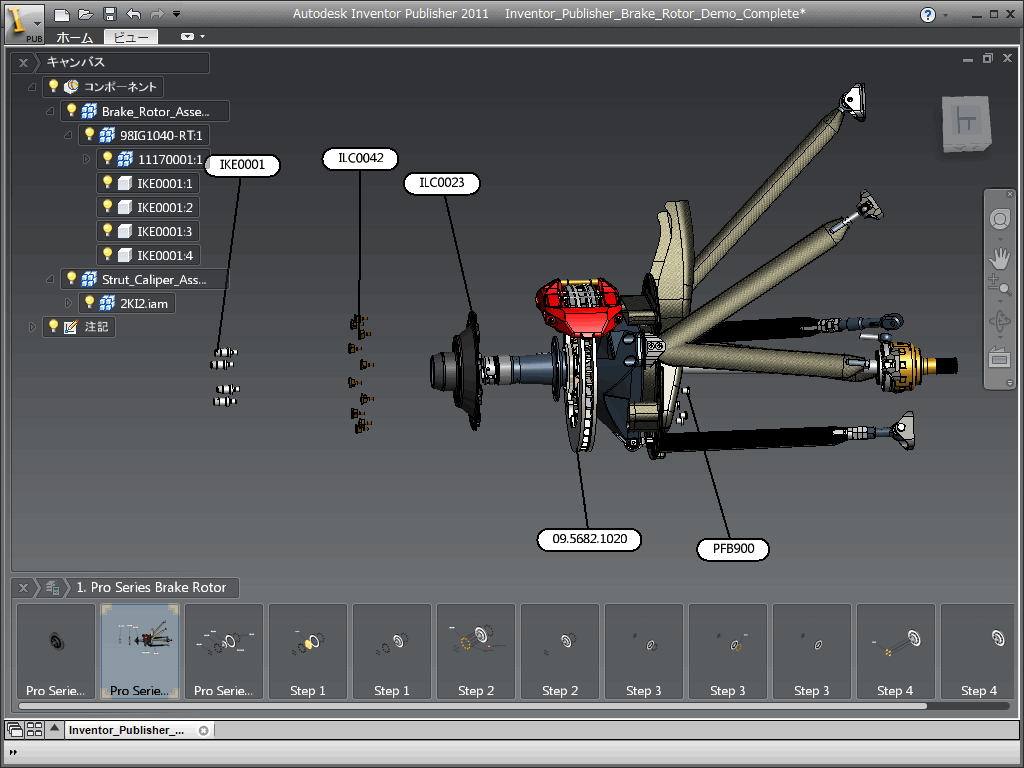The height and width of the screenshot is (768, 1024).
Task: Collapse the Brake_Rotor_Asse... tree node
Action: click(50, 111)
